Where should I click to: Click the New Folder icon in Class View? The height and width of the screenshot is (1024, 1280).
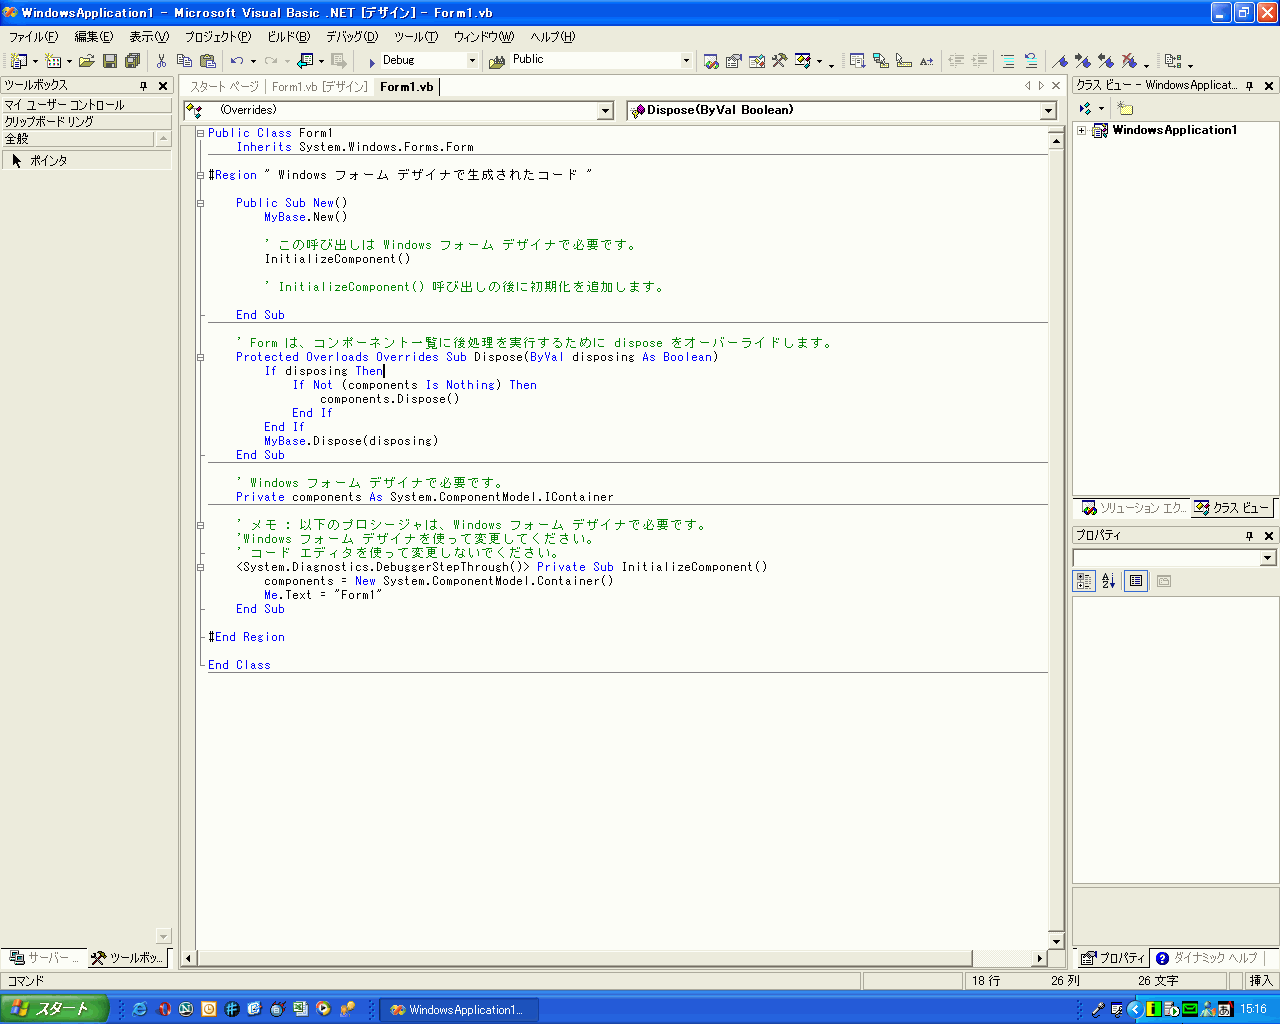click(1125, 108)
